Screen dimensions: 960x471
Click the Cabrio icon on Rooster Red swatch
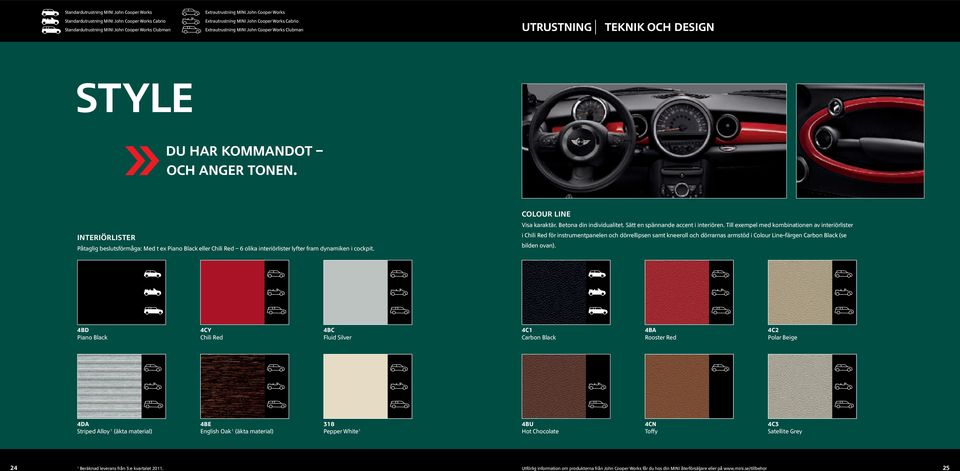point(720,292)
